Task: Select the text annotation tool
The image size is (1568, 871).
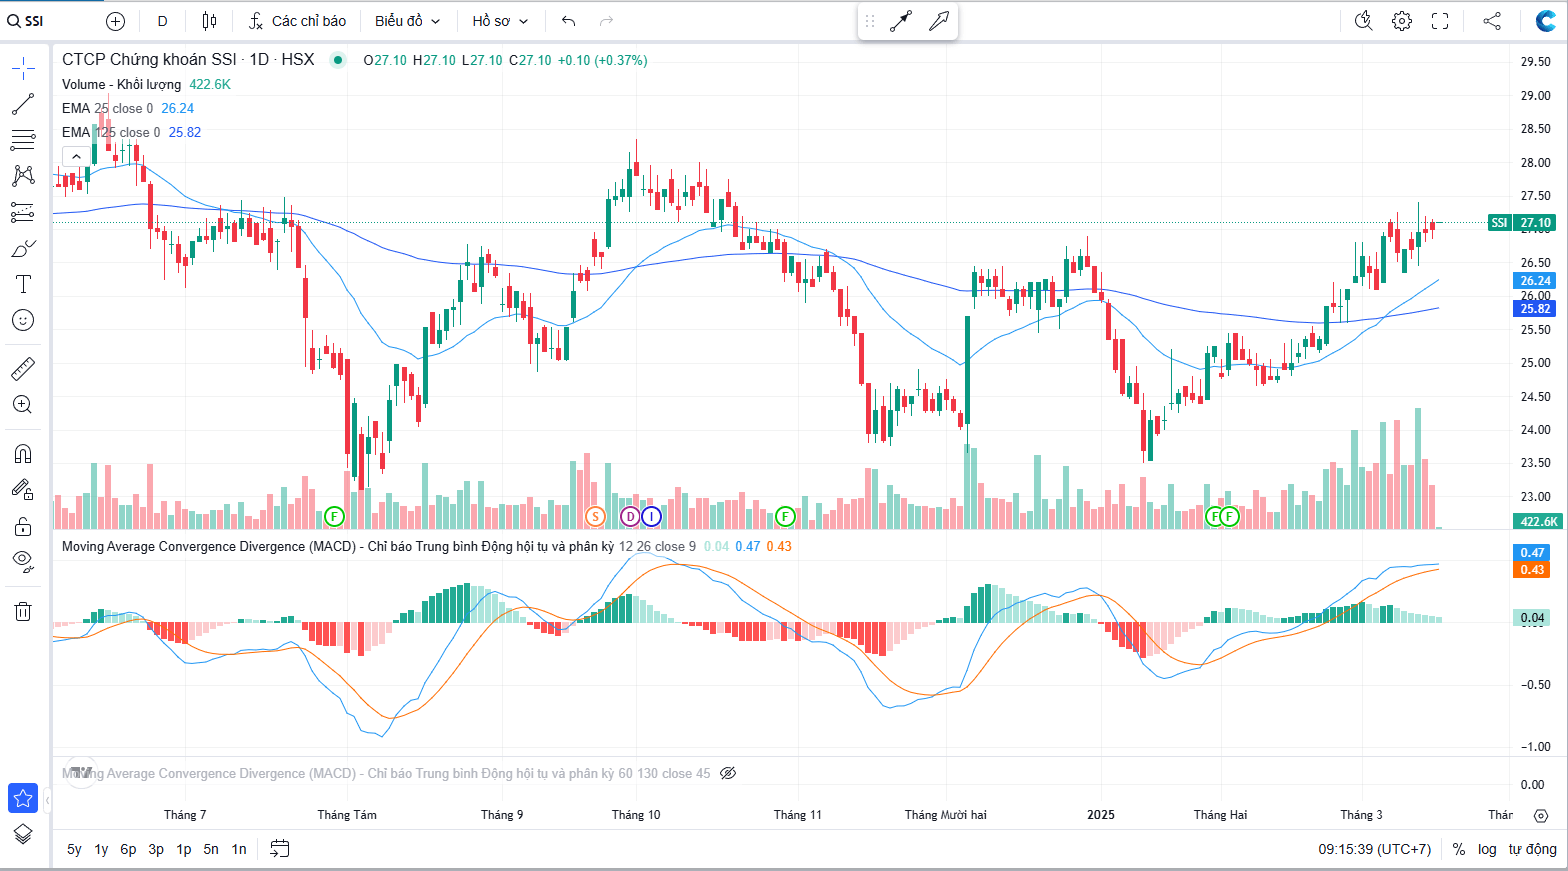Action: point(23,284)
